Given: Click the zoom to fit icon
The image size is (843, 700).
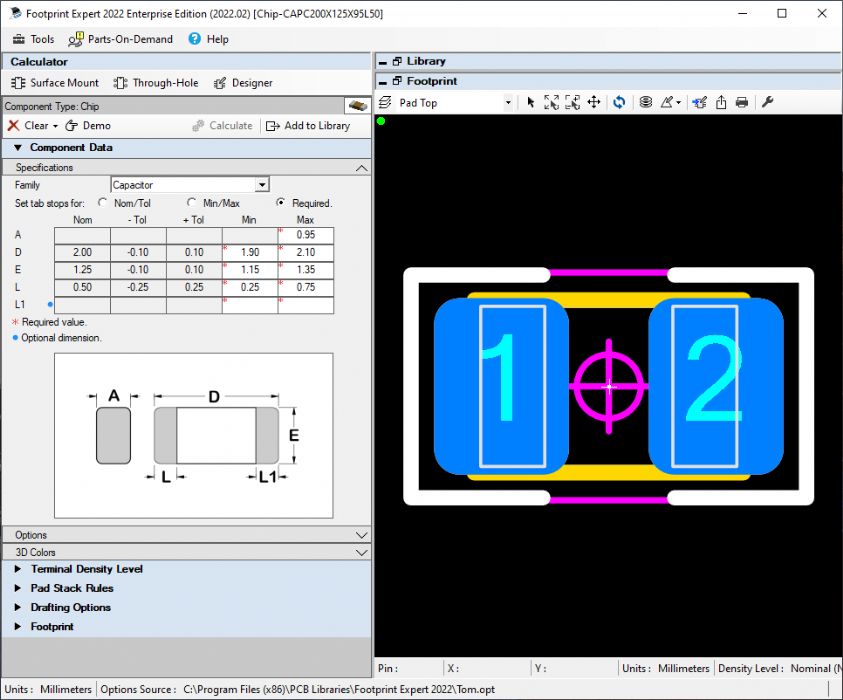Looking at the screenshot, I should point(551,102).
